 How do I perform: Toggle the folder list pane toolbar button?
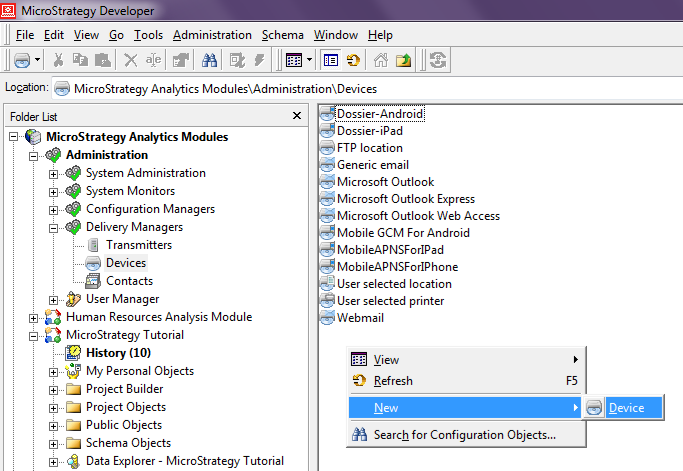click(331, 60)
